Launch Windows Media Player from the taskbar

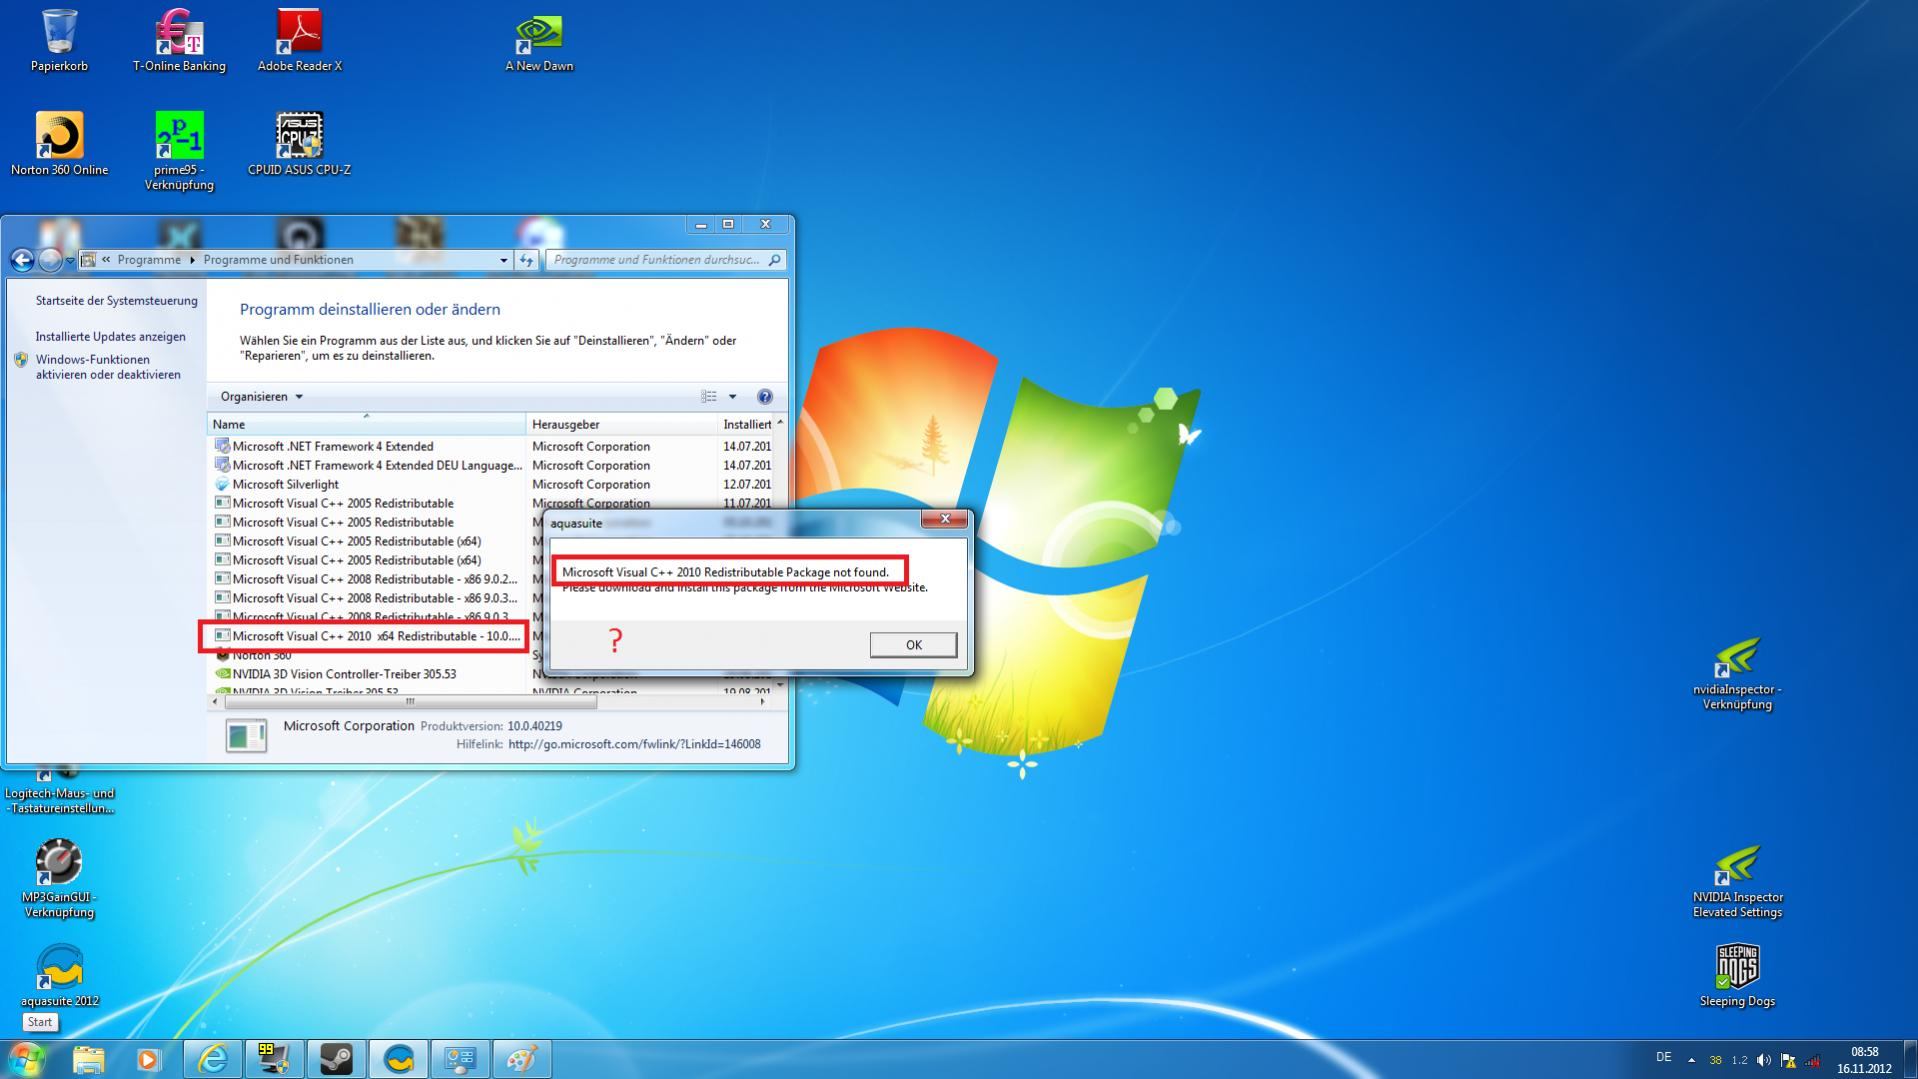point(149,1059)
